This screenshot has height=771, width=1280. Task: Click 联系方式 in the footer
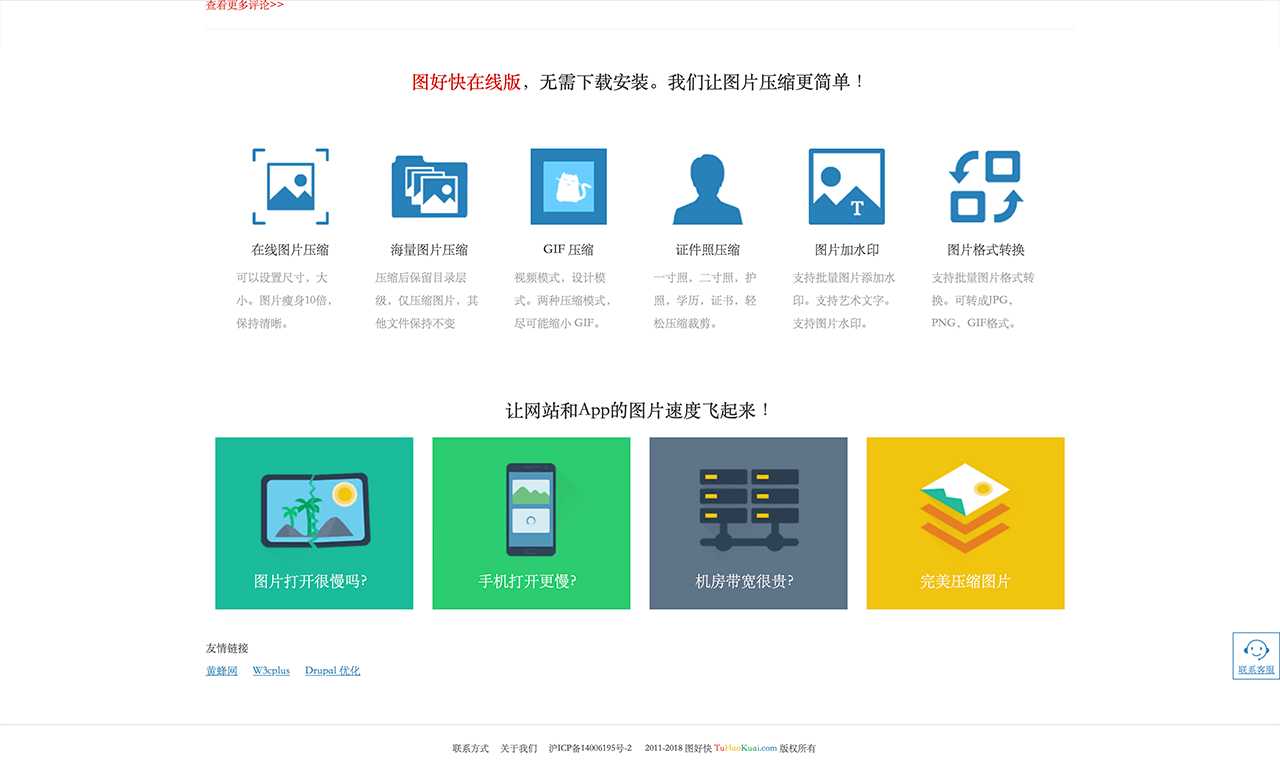(x=470, y=749)
